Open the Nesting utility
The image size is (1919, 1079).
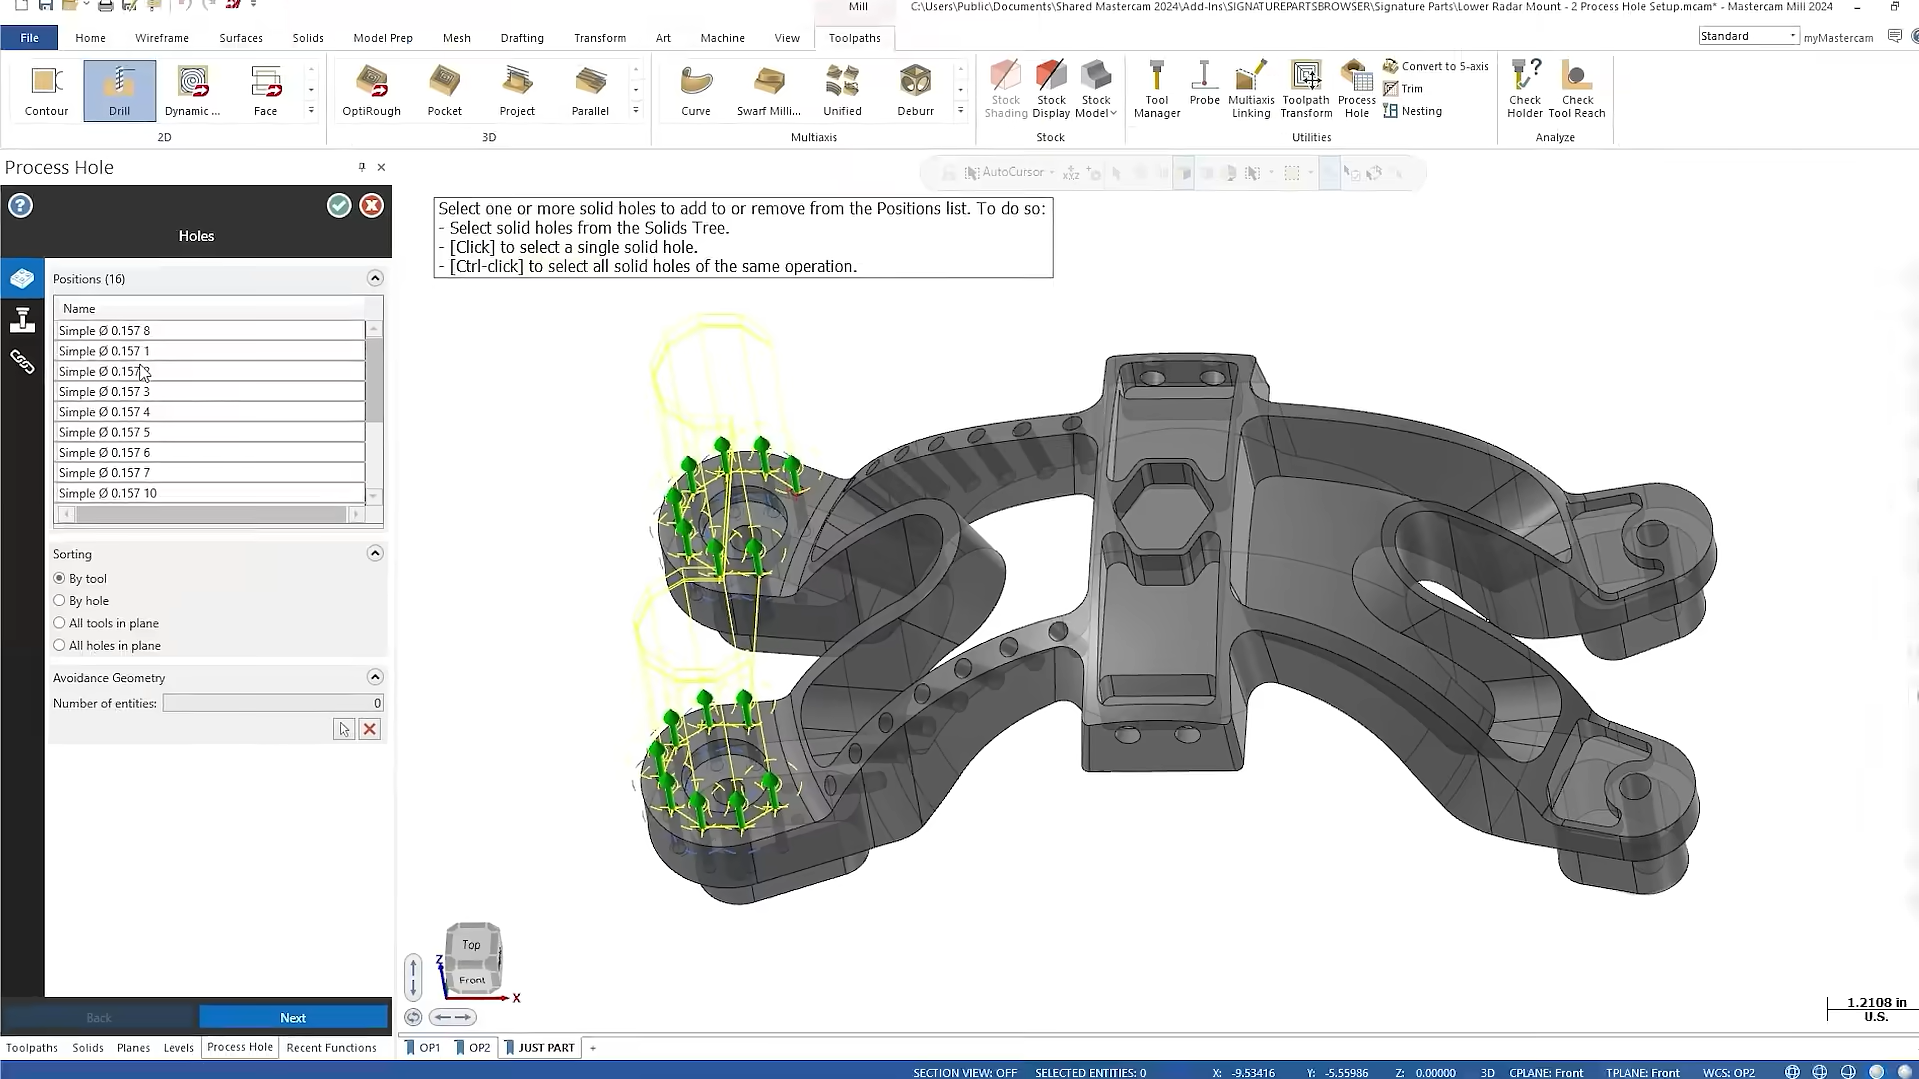[x=1412, y=111]
